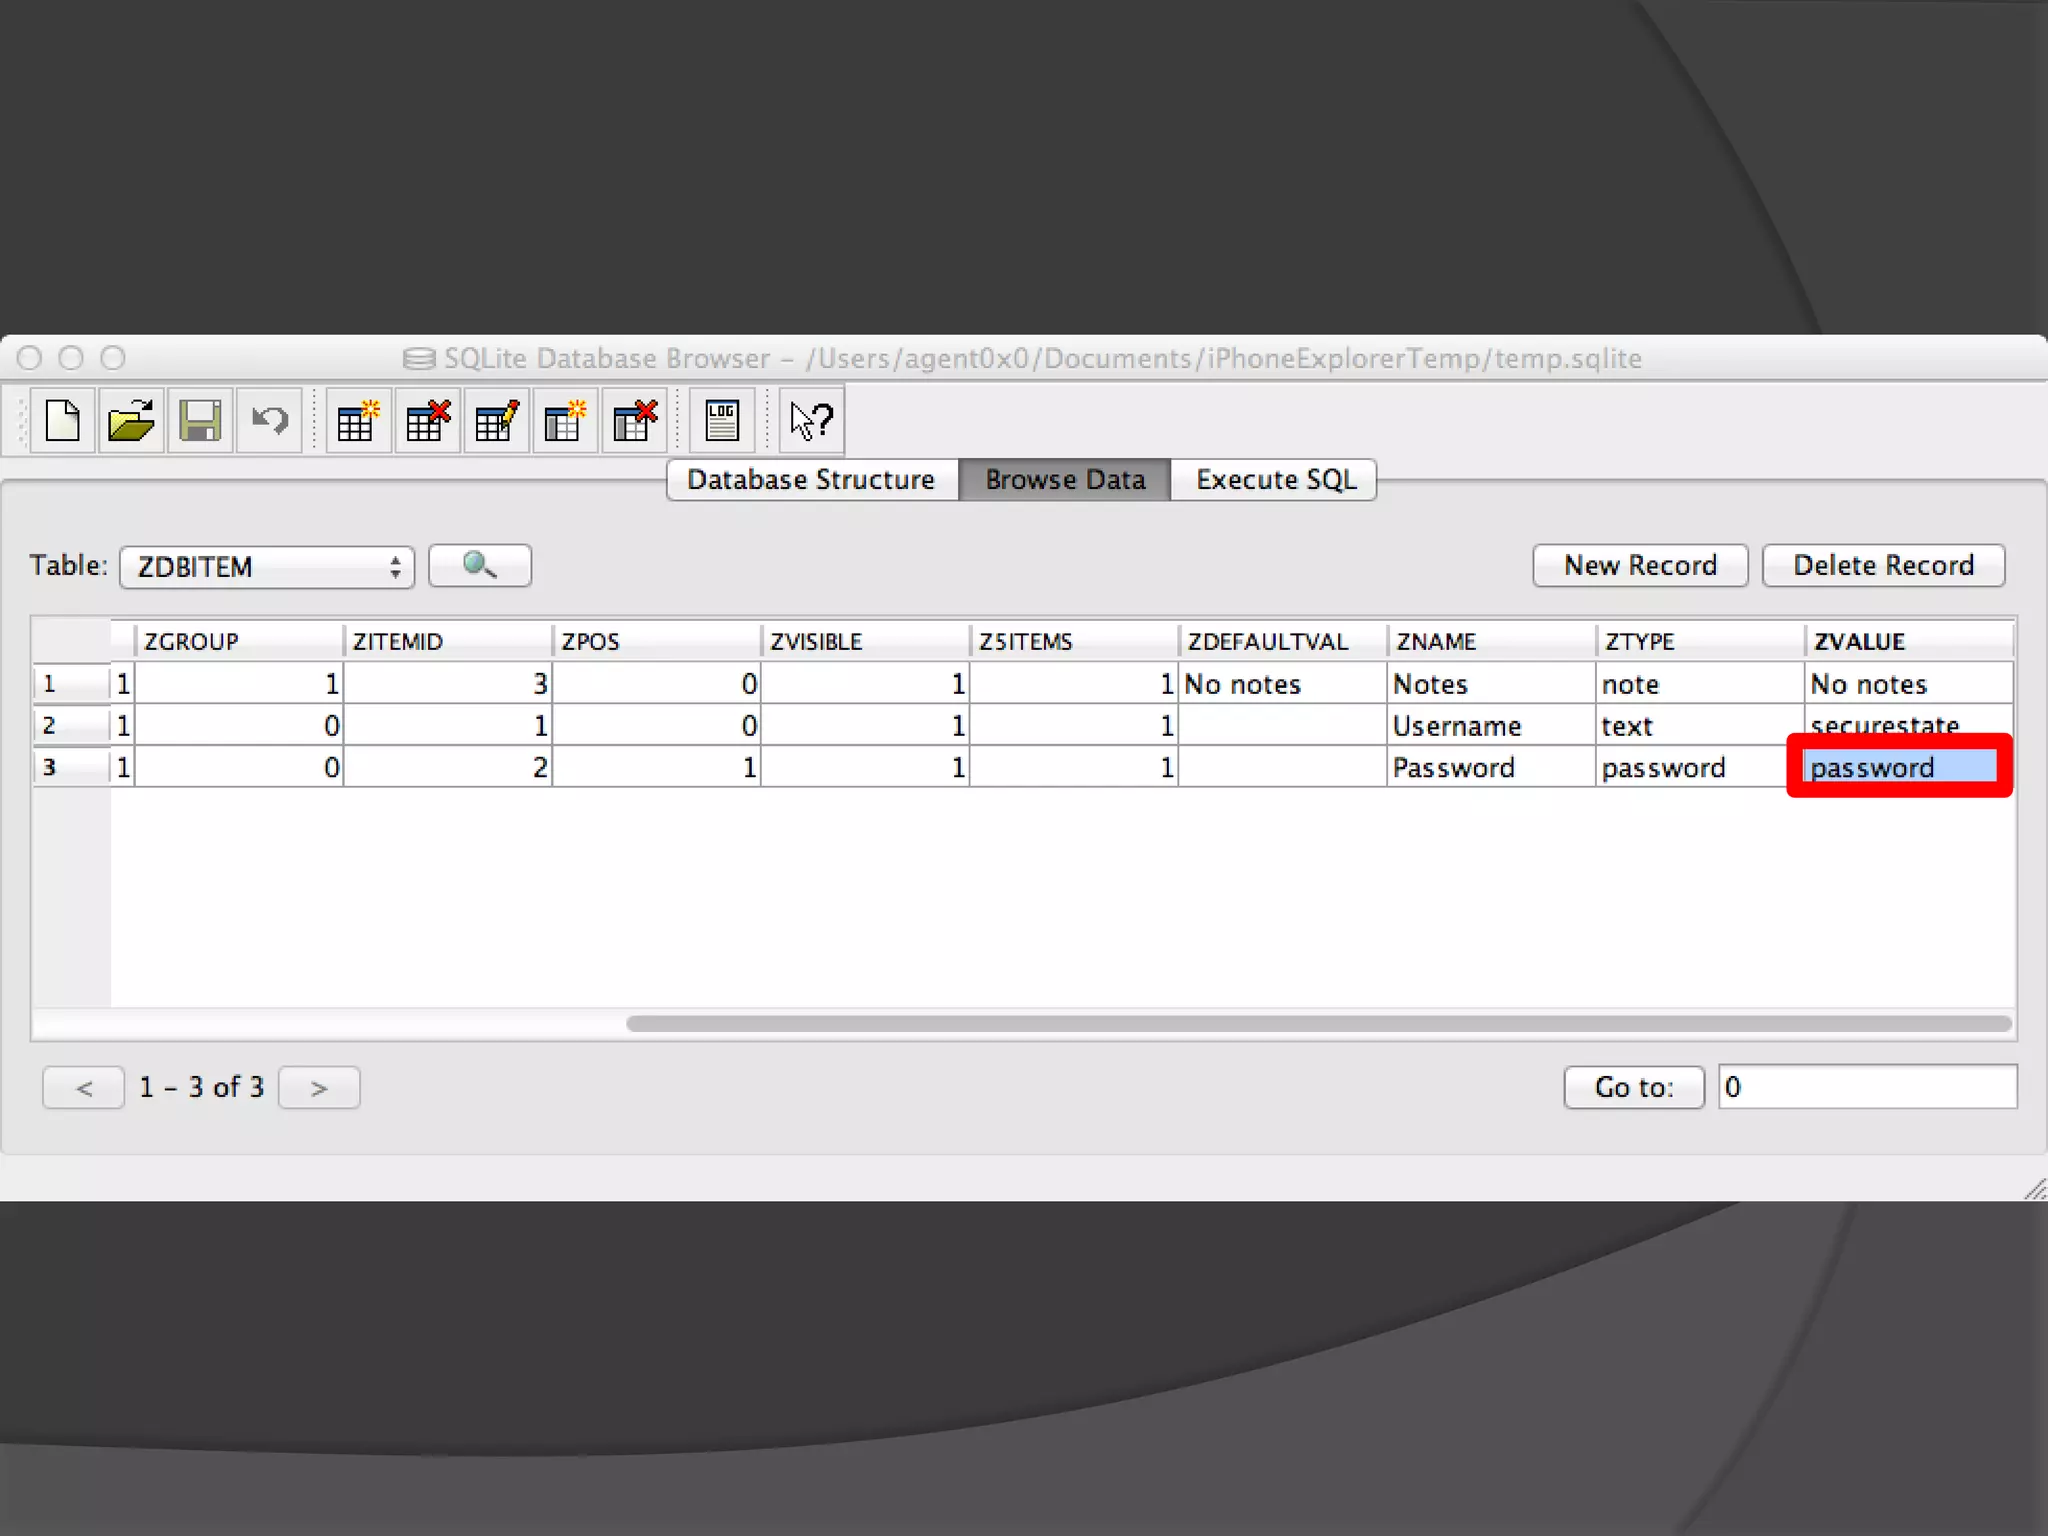2048x1536 pixels.
Task: Go to next page of records
Action: 319,1088
